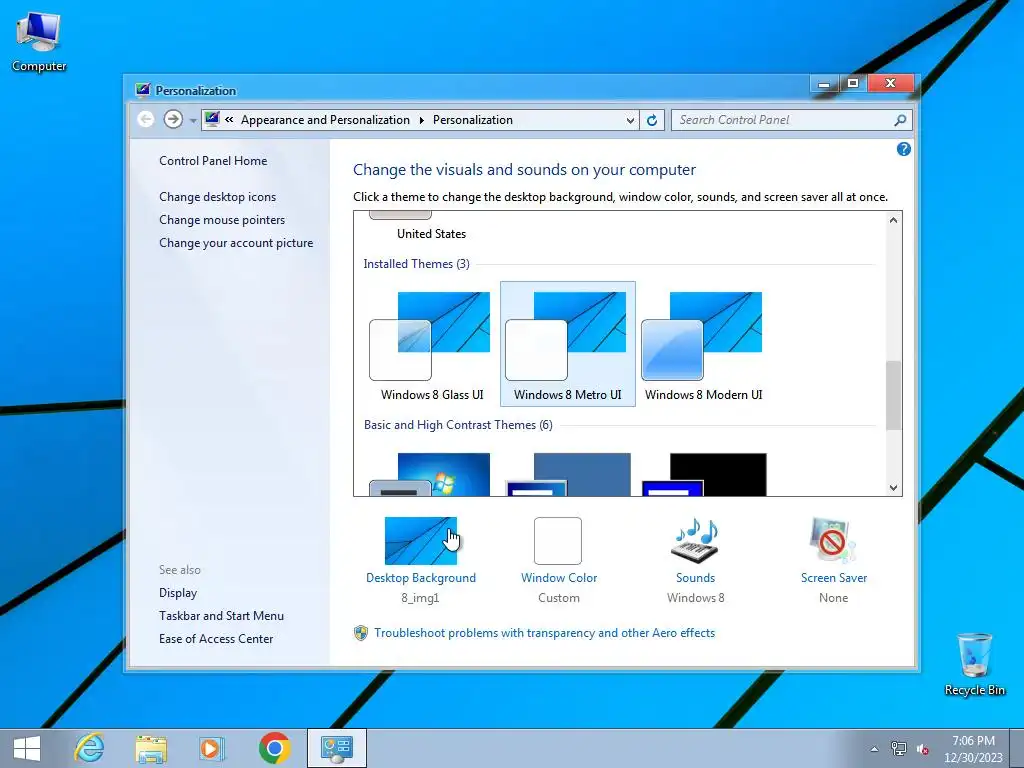This screenshot has height=768, width=1024.
Task: Click the Forward arrow button
Action: point(173,120)
